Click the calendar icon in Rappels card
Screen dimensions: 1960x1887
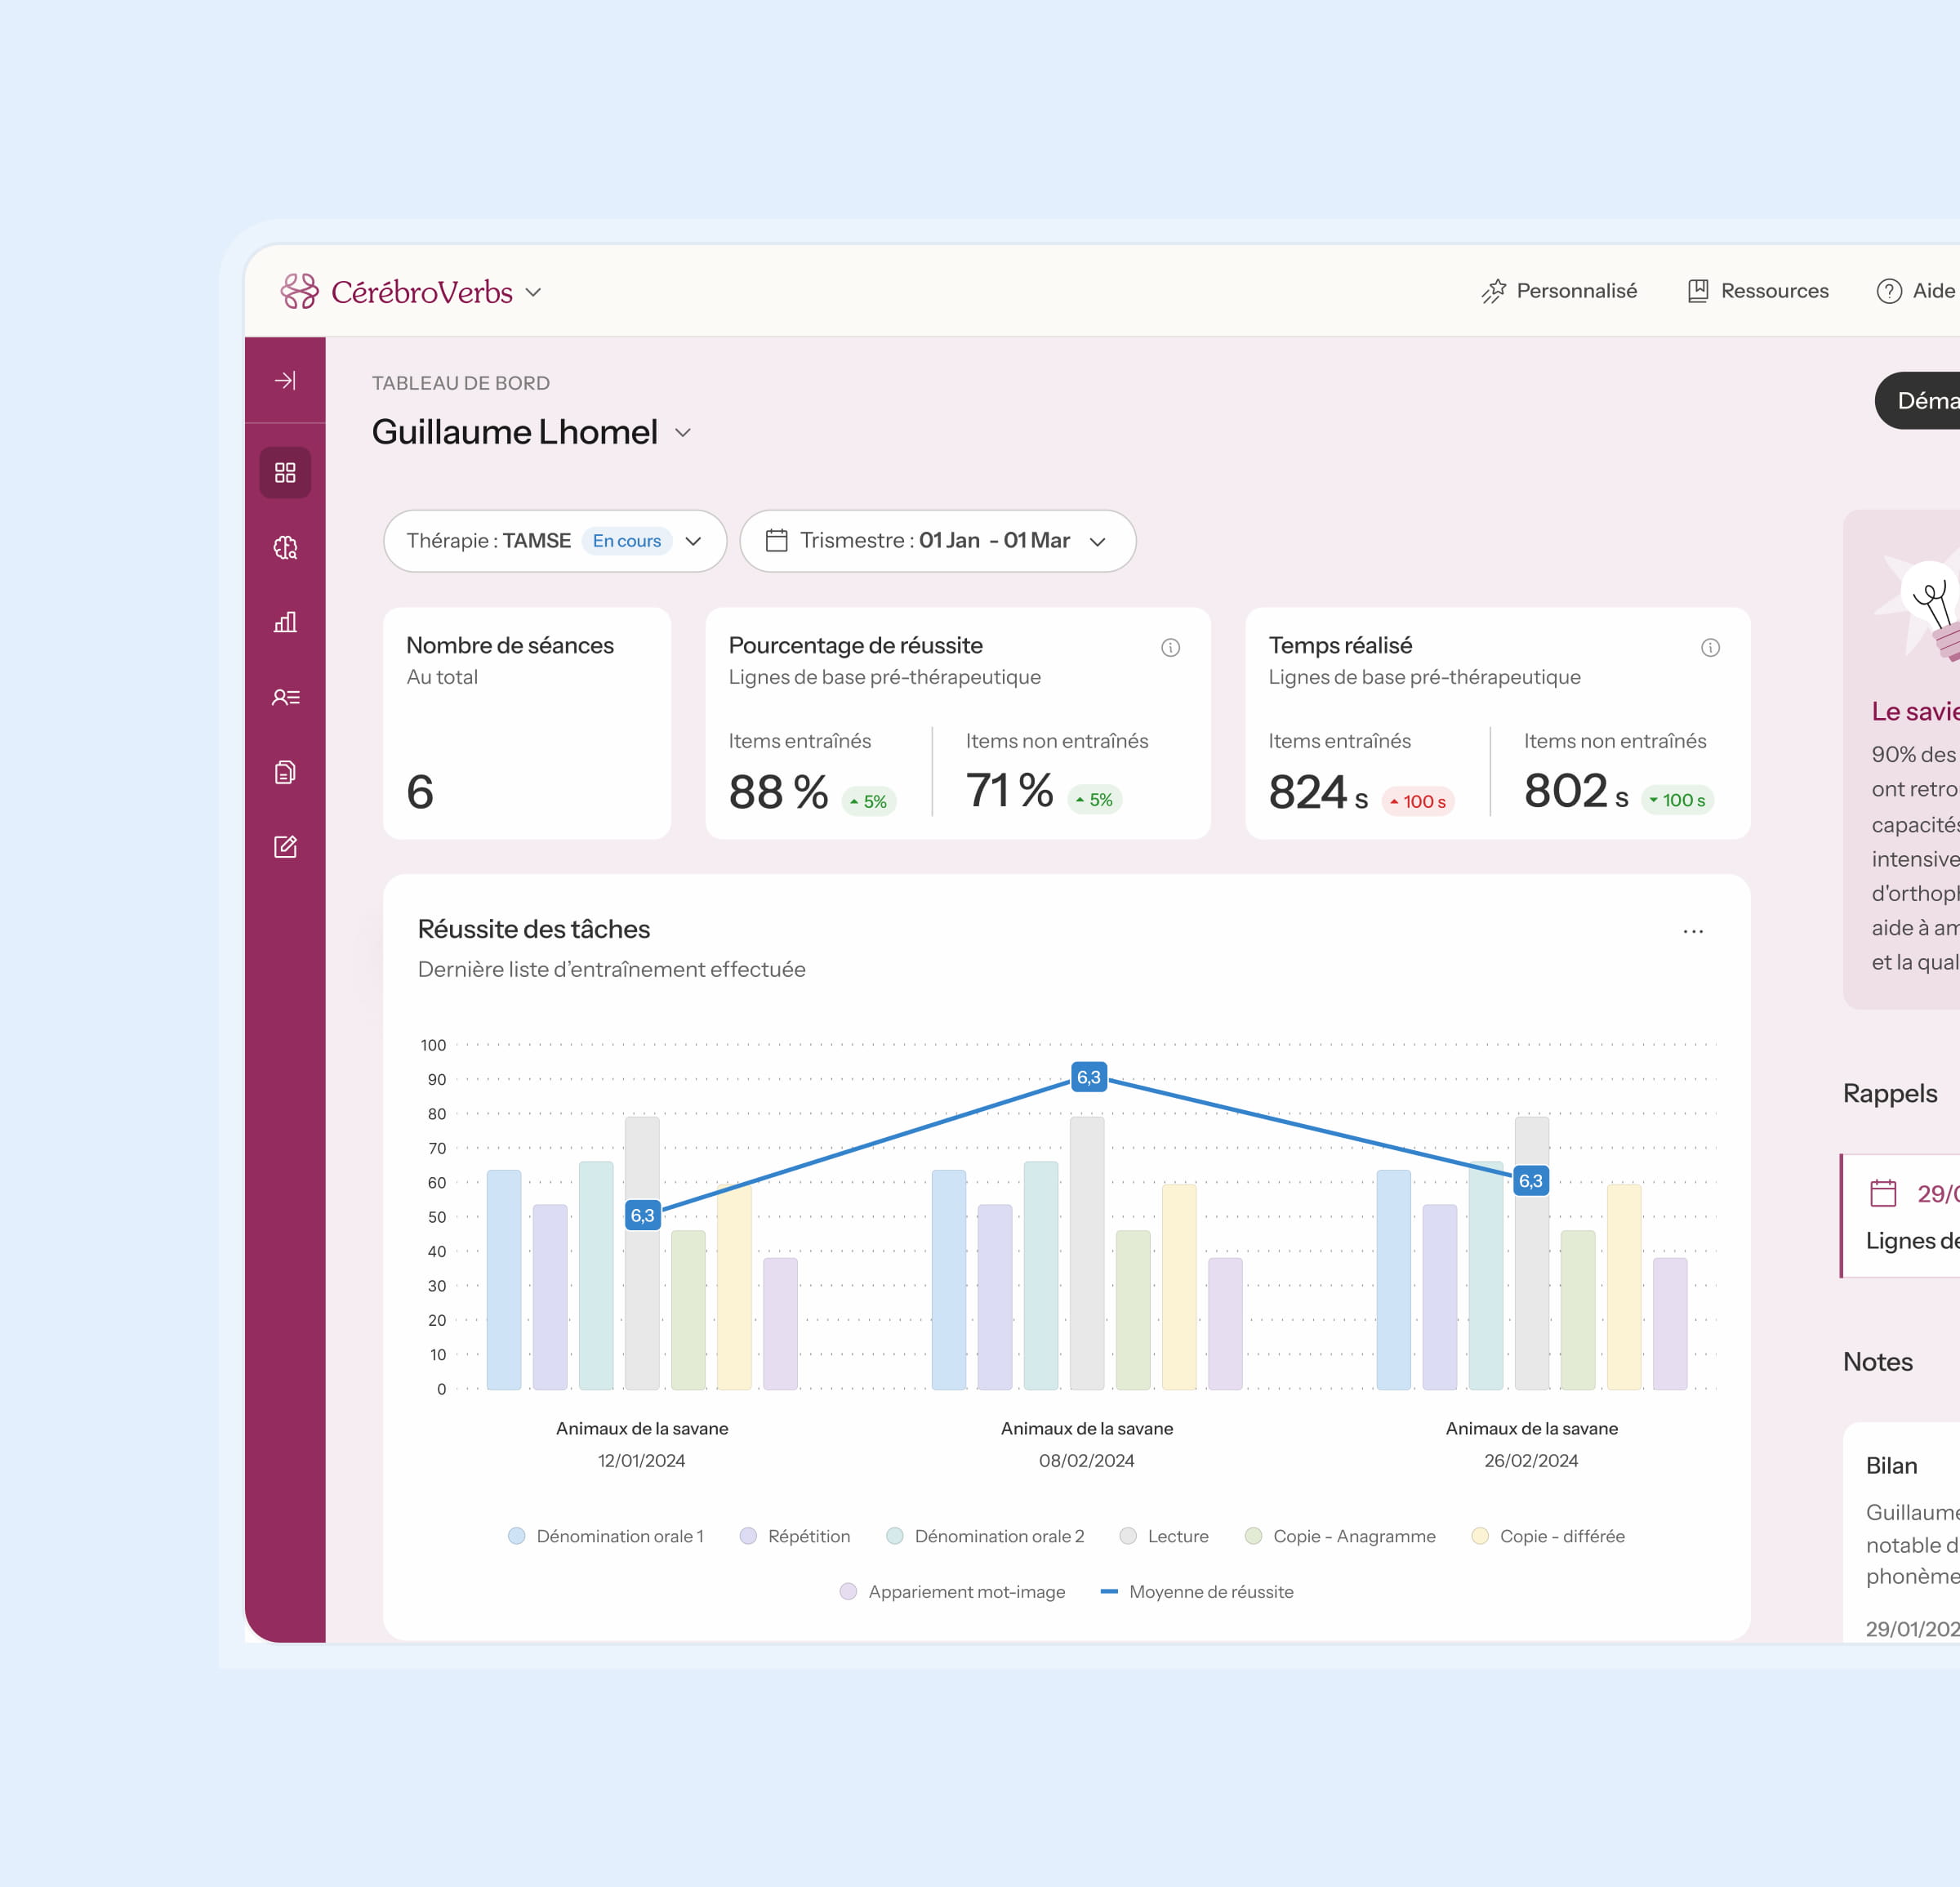pos(1883,1192)
